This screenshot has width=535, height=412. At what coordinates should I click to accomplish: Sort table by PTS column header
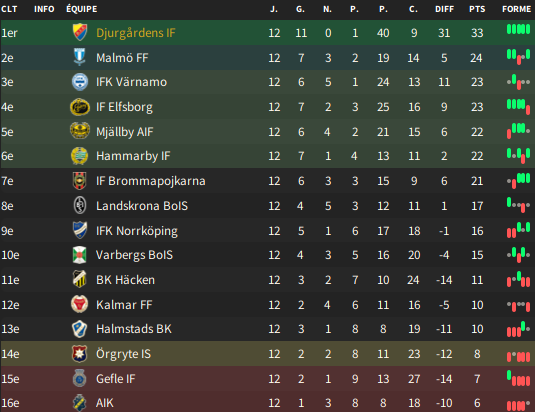point(477,9)
